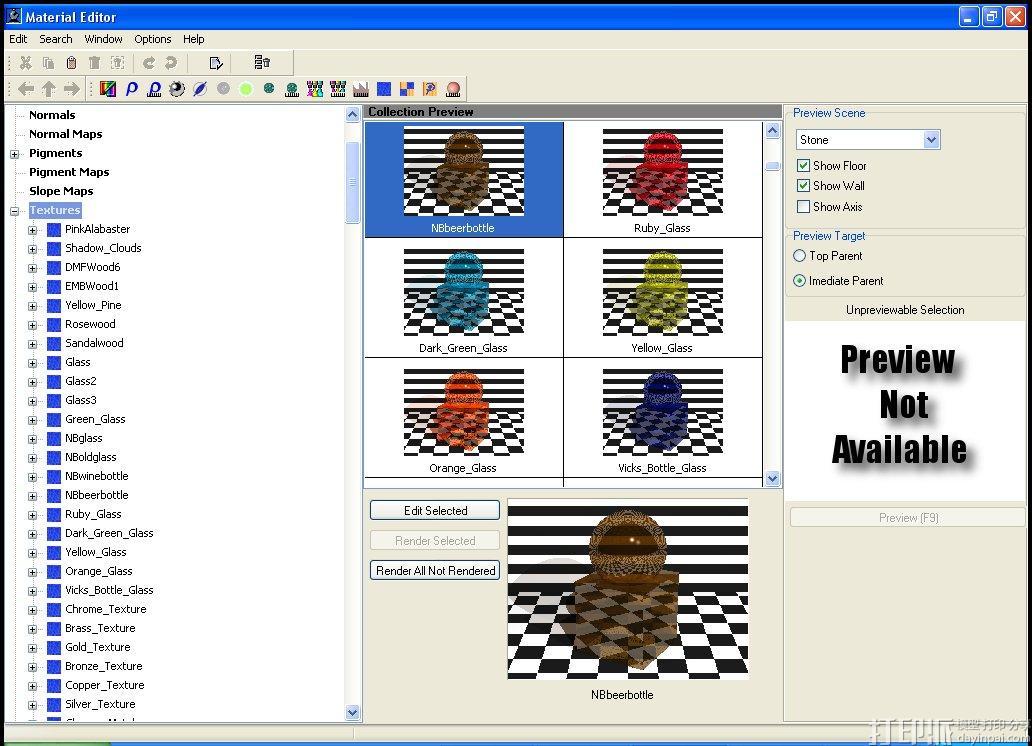
Task: Click the Cut scissors toolbar icon
Action: [x=26, y=63]
